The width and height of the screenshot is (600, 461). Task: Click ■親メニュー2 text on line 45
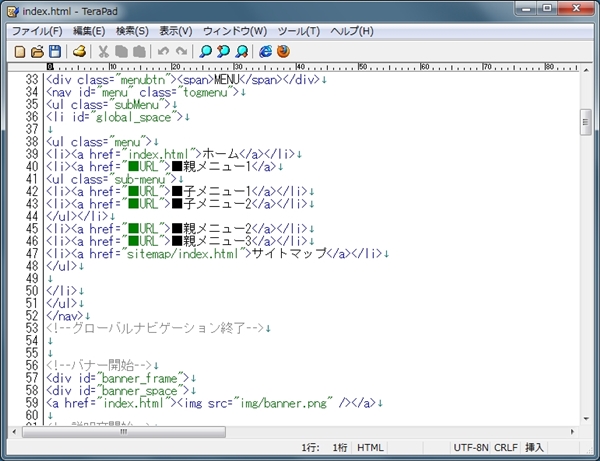pos(211,229)
